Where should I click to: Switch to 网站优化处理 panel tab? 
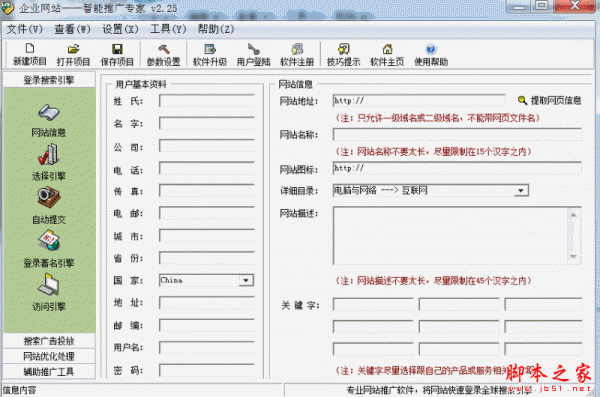coord(49,356)
